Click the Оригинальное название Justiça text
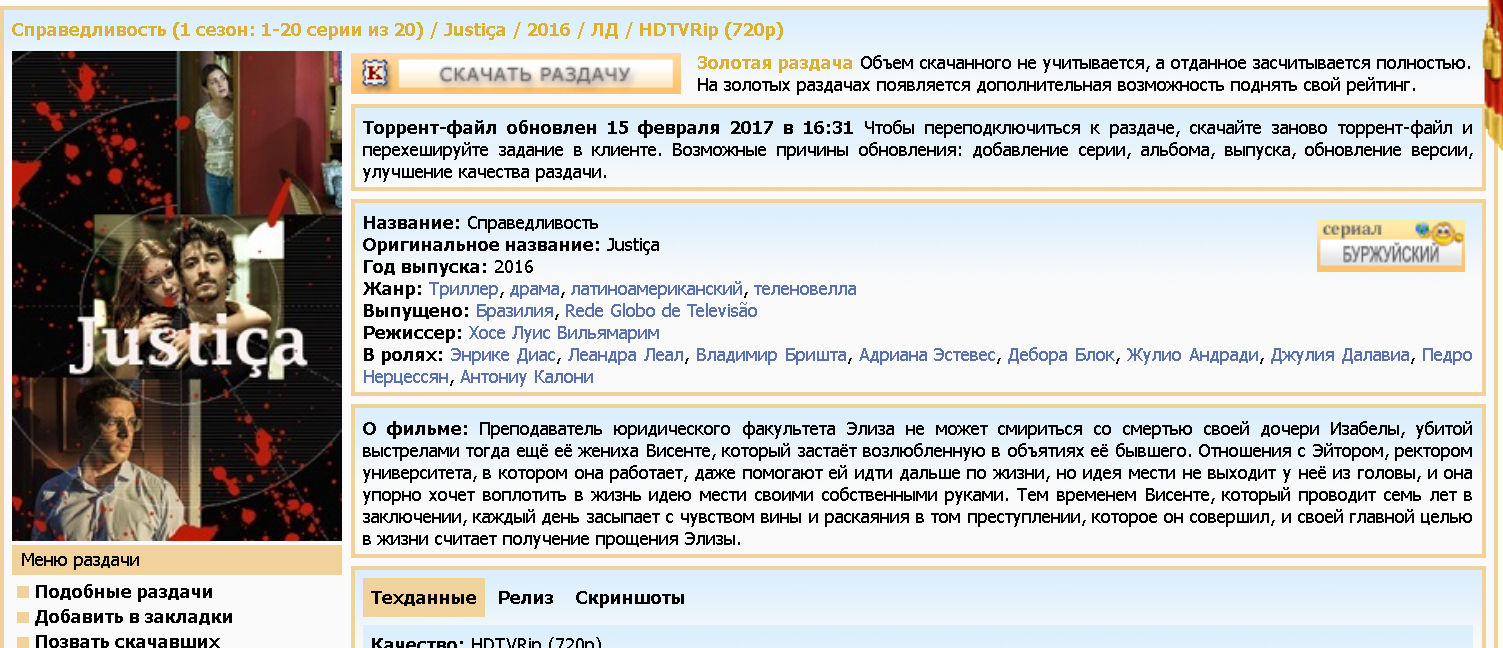 [x=511, y=245]
